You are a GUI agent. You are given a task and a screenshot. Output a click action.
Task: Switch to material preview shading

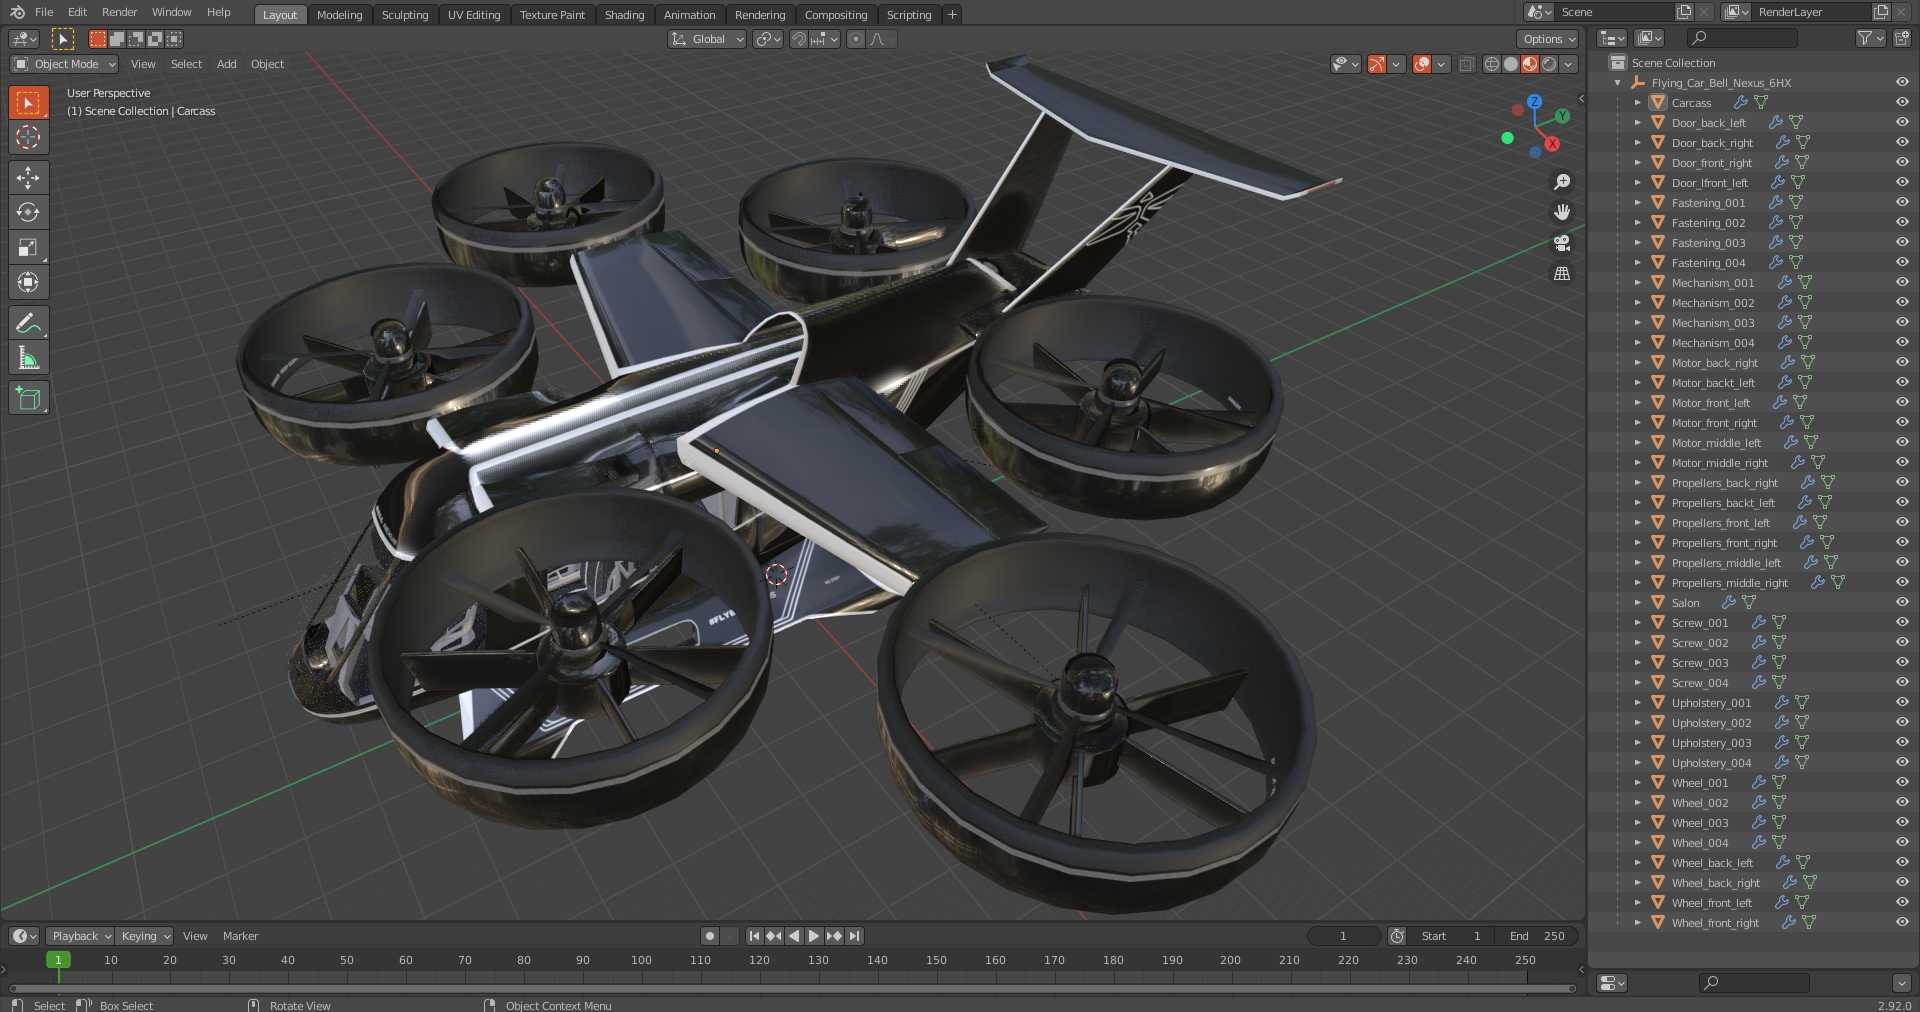(1529, 64)
